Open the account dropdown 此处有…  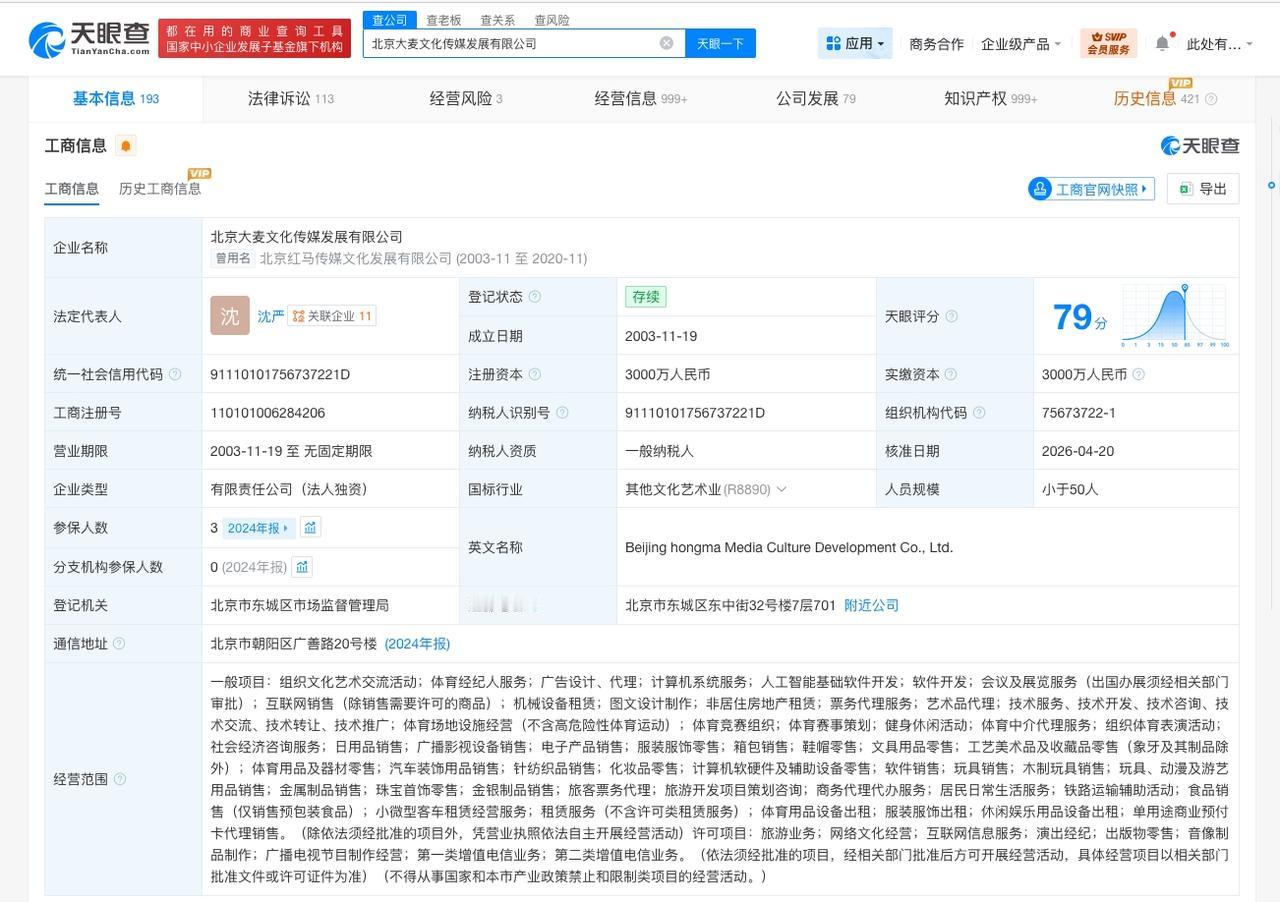click(1220, 44)
